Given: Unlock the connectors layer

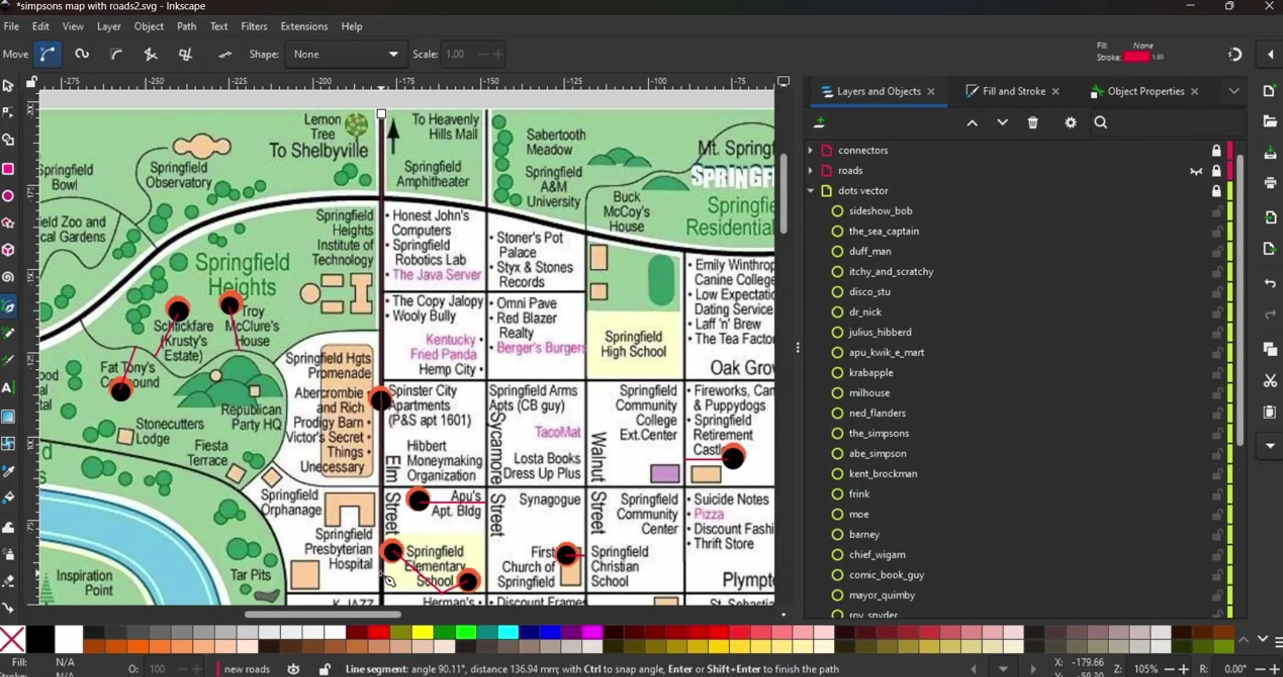Looking at the screenshot, I should coord(1216,150).
